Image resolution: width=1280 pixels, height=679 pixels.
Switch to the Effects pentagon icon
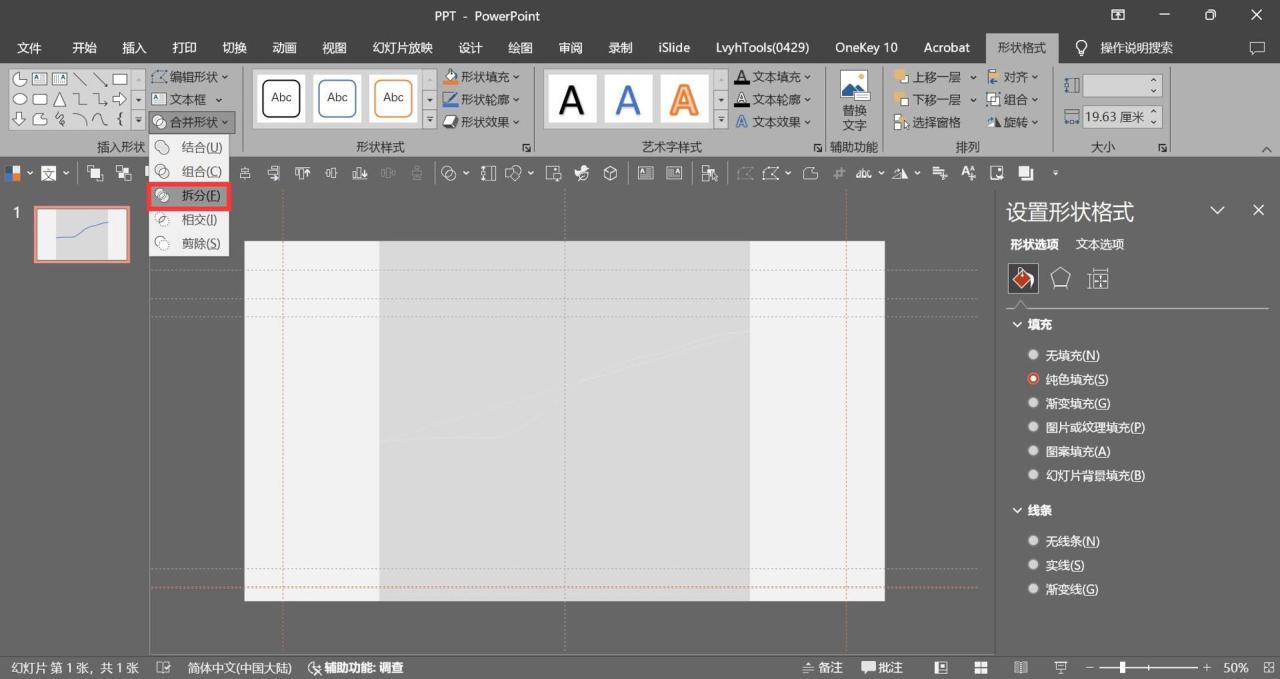[x=1060, y=278]
